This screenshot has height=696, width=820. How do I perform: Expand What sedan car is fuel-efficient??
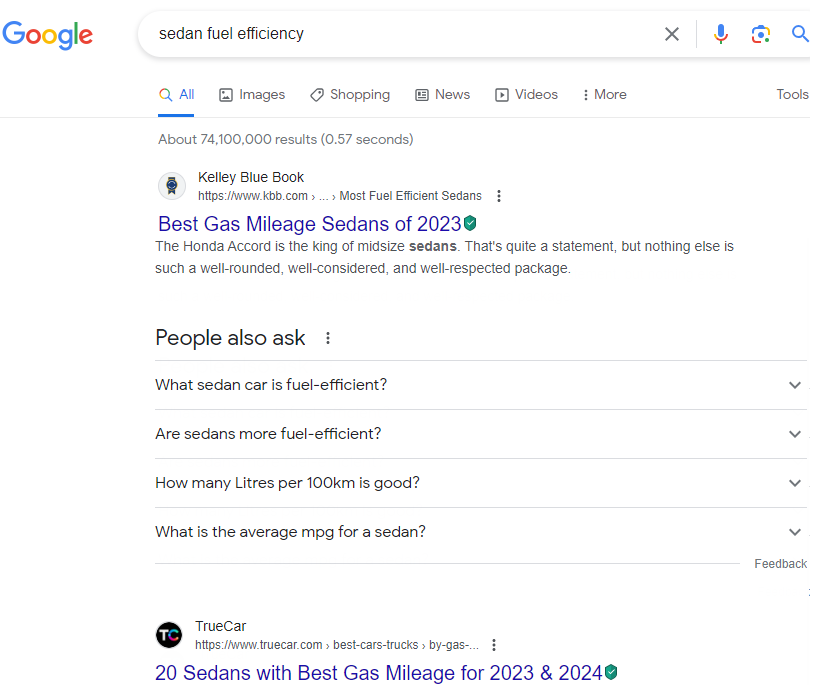[481, 385]
